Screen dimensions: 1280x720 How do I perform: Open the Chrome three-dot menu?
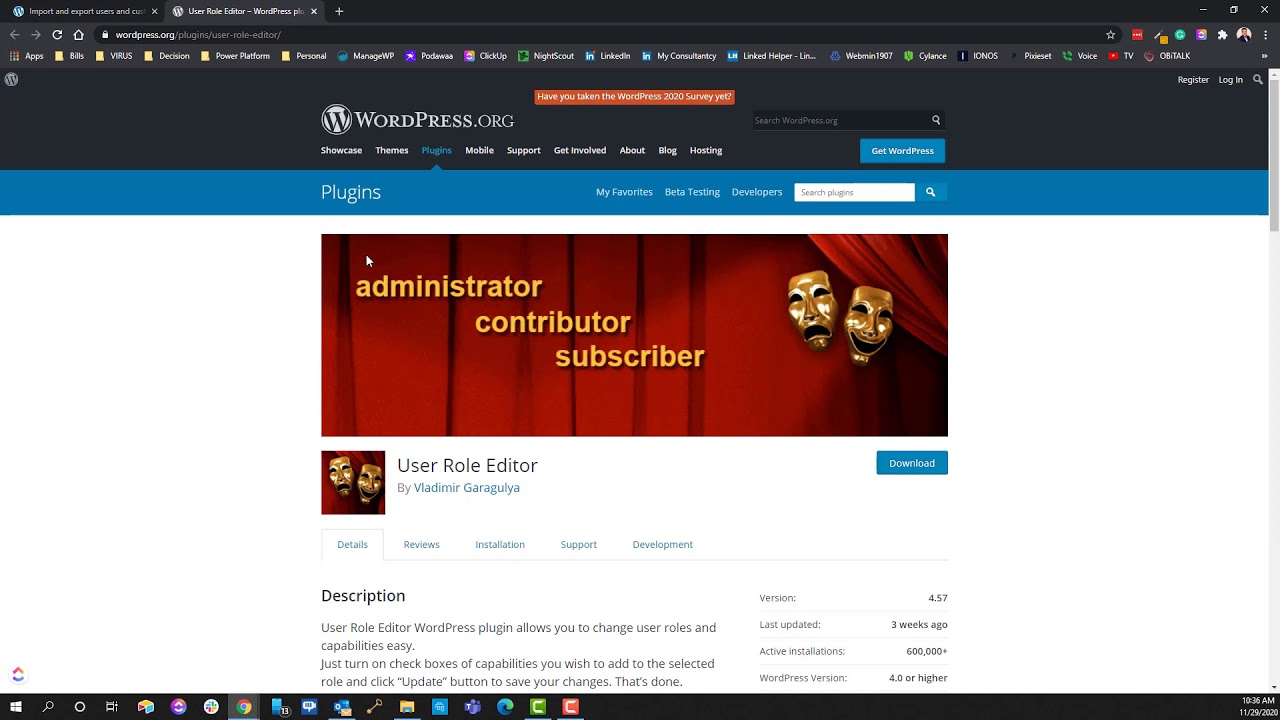(x=1265, y=34)
